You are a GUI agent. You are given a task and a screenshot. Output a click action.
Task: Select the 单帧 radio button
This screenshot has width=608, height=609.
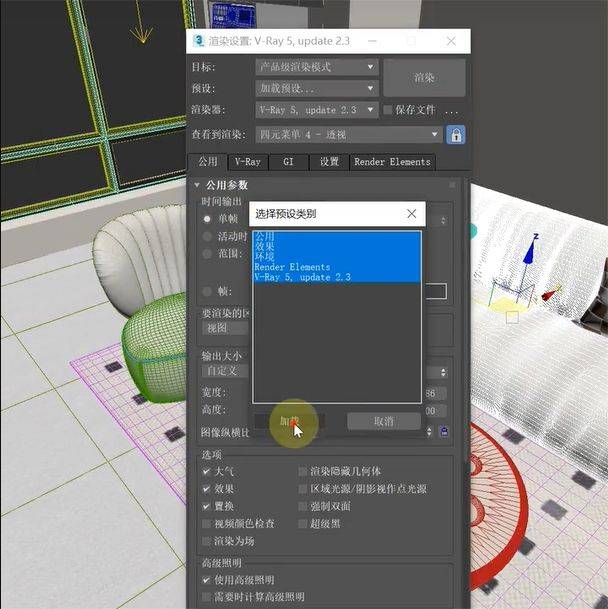click(x=207, y=219)
